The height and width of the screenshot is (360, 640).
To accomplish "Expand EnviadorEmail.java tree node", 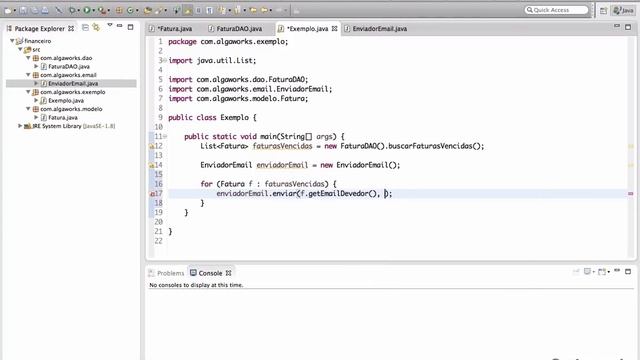I will coord(36,83).
